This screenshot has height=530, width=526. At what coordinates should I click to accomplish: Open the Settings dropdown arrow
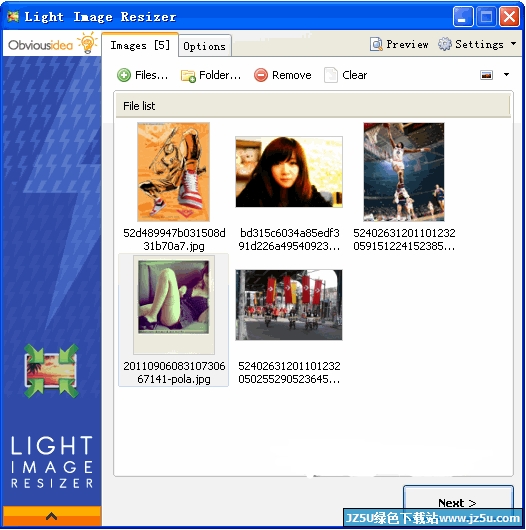[x=513, y=44]
